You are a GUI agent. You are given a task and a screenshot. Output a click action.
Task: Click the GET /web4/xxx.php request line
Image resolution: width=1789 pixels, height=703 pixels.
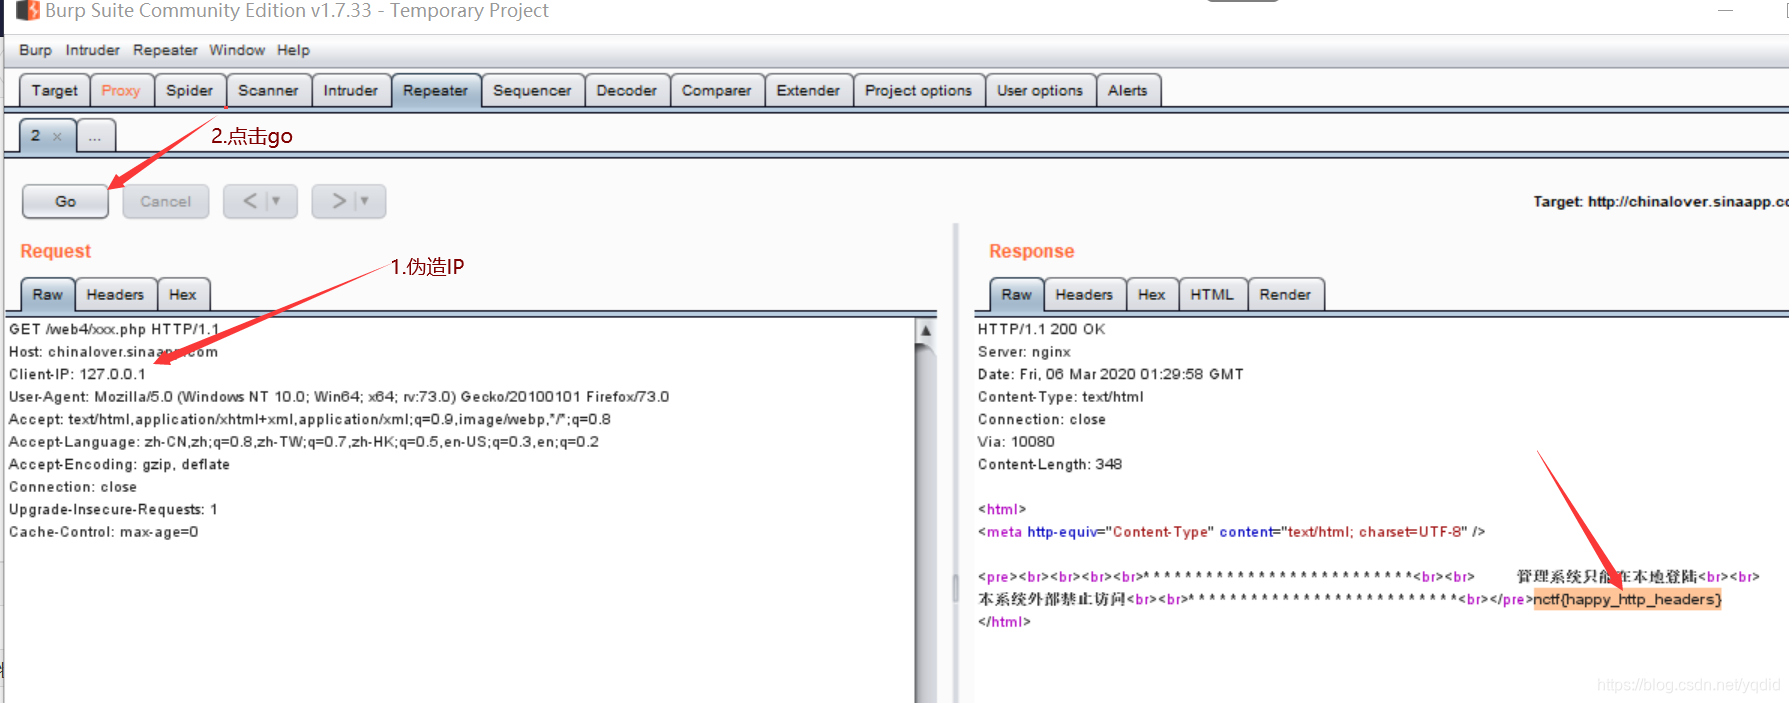pos(114,329)
